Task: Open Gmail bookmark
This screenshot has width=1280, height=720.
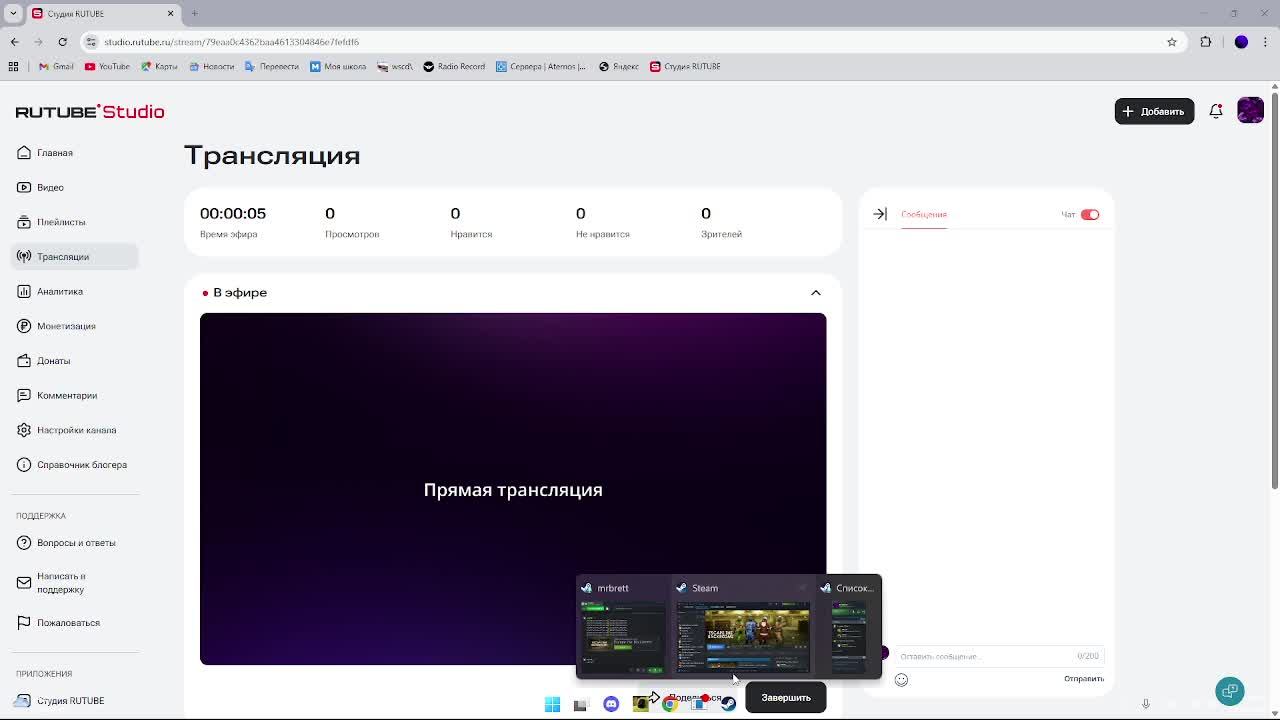Action: click(x=56, y=66)
